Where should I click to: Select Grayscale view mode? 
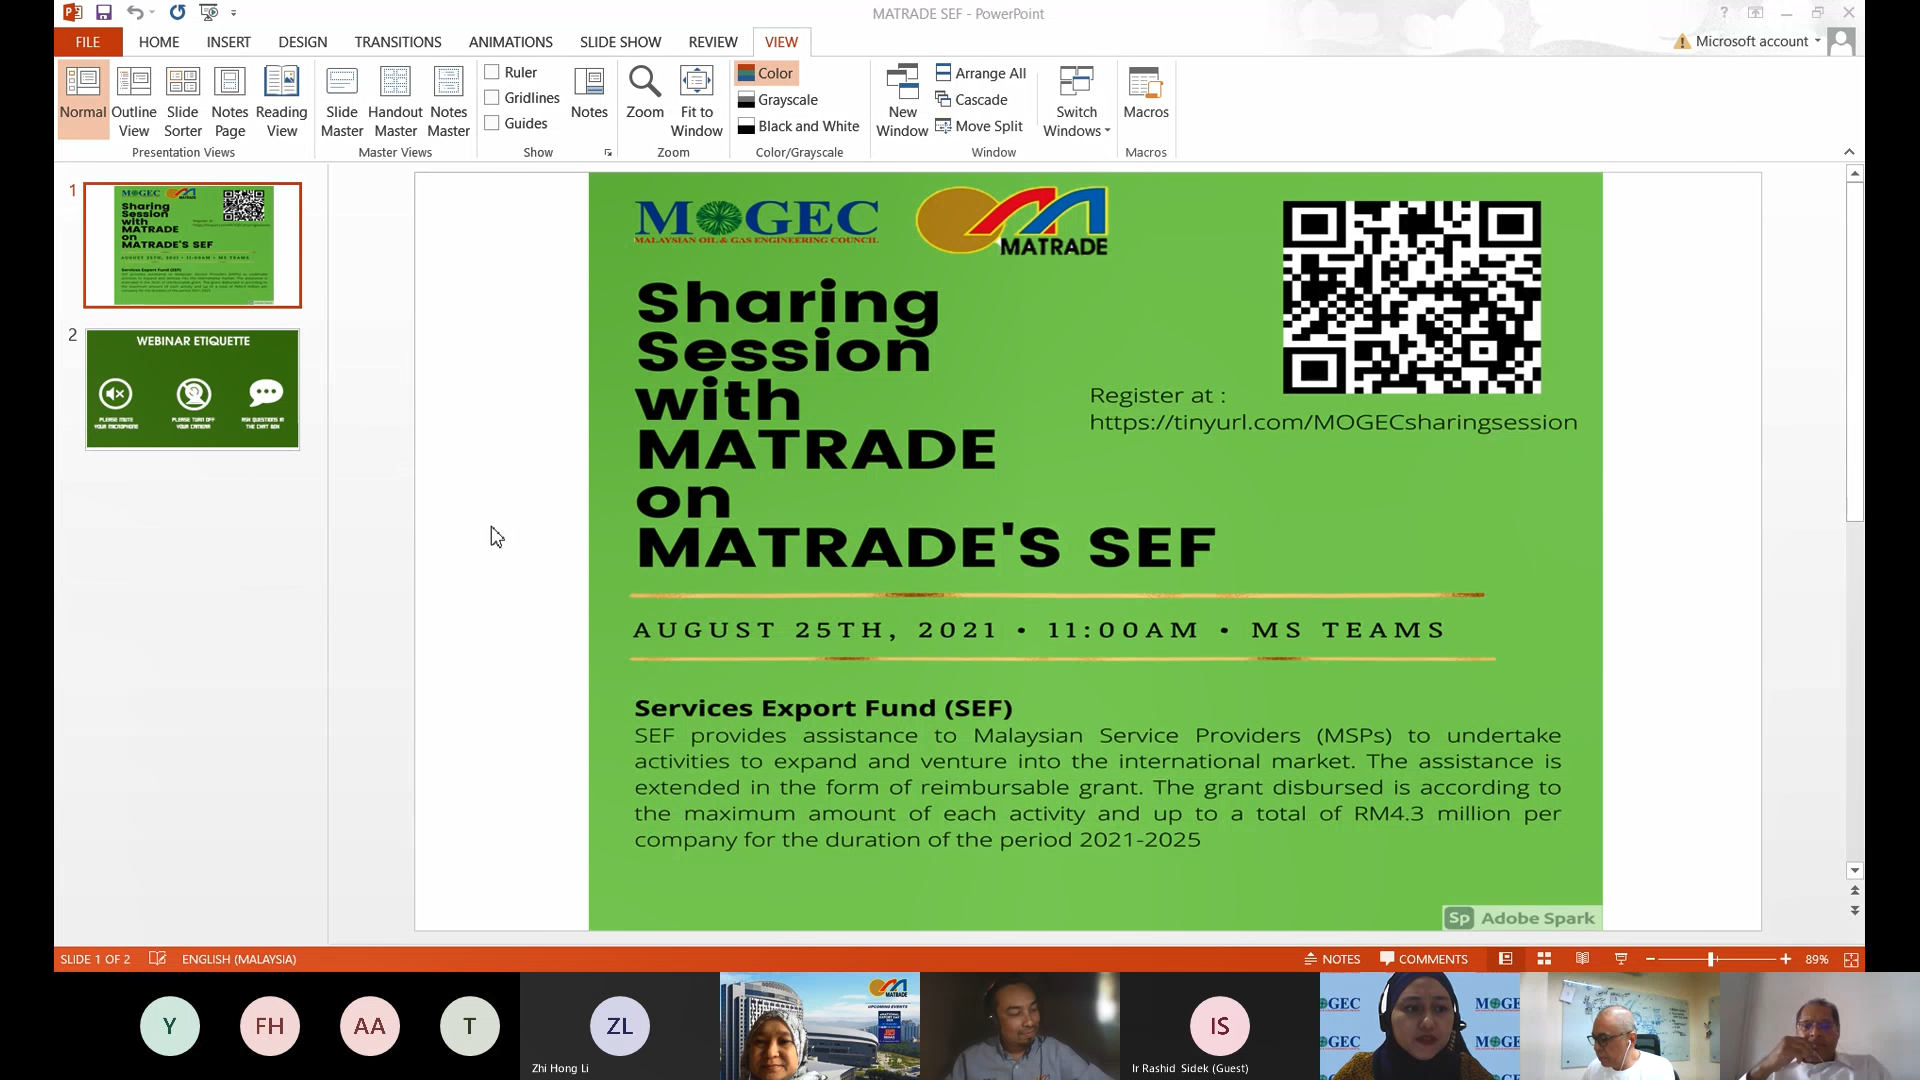pyautogui.click(x=778, y=100)
